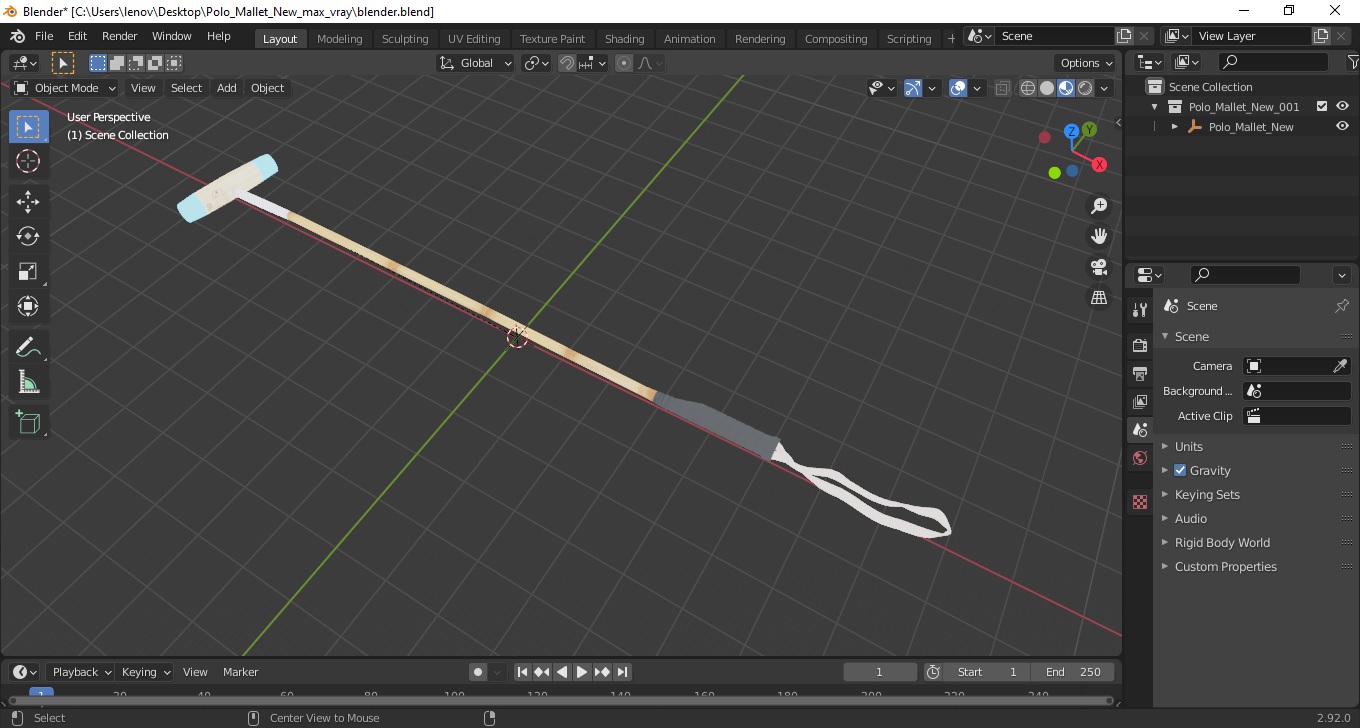
Task: Open the Playback dropdown
Action: coord(81,672)
